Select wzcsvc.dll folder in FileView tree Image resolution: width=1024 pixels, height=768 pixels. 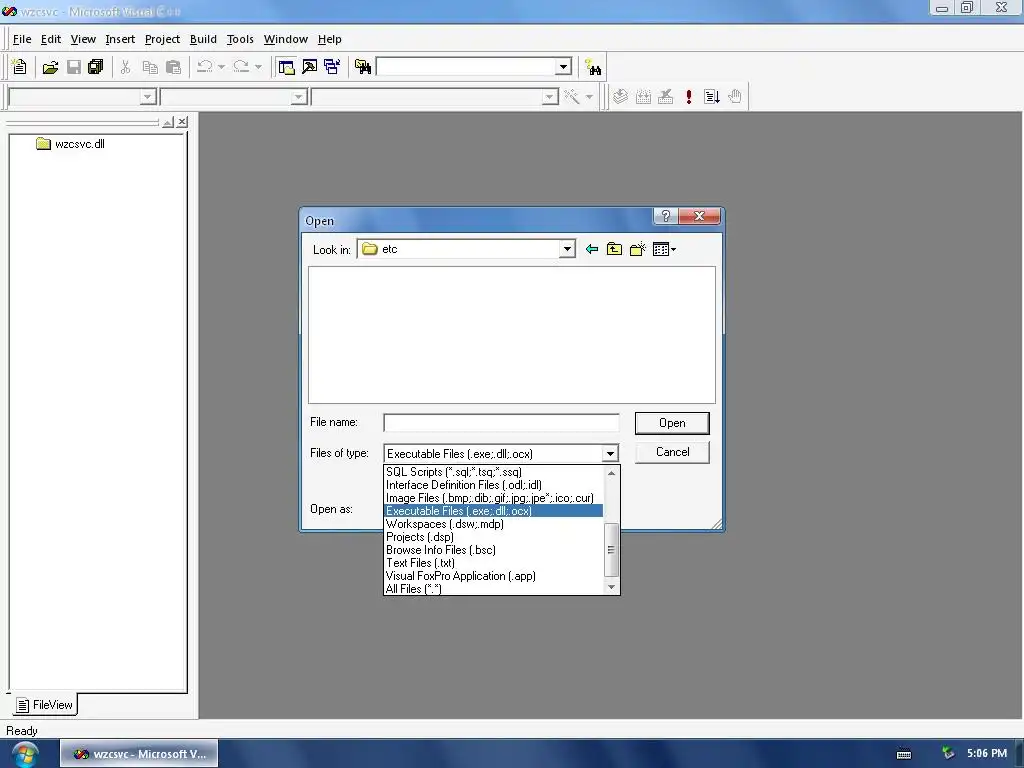tap(71, 144)
